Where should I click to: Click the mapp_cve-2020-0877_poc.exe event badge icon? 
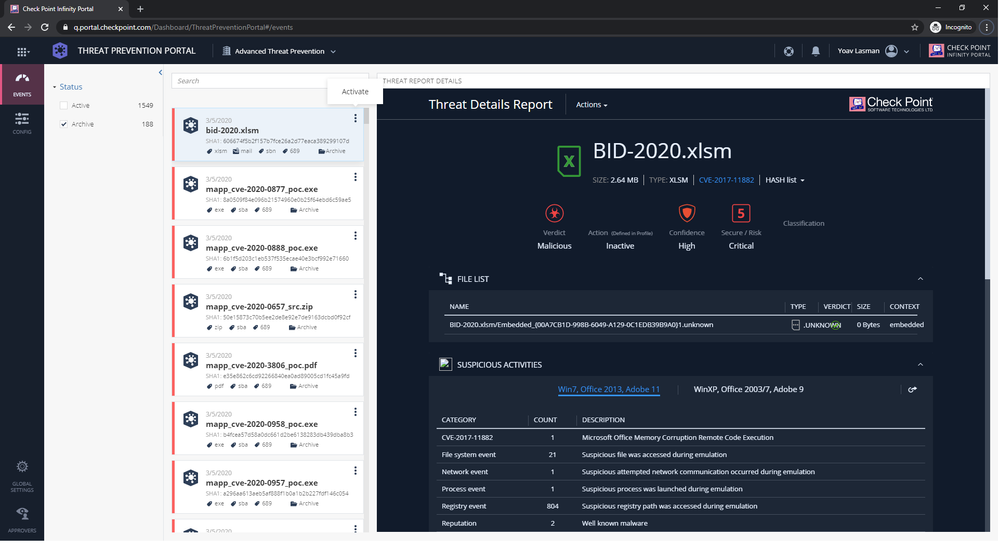coord(190,184)
